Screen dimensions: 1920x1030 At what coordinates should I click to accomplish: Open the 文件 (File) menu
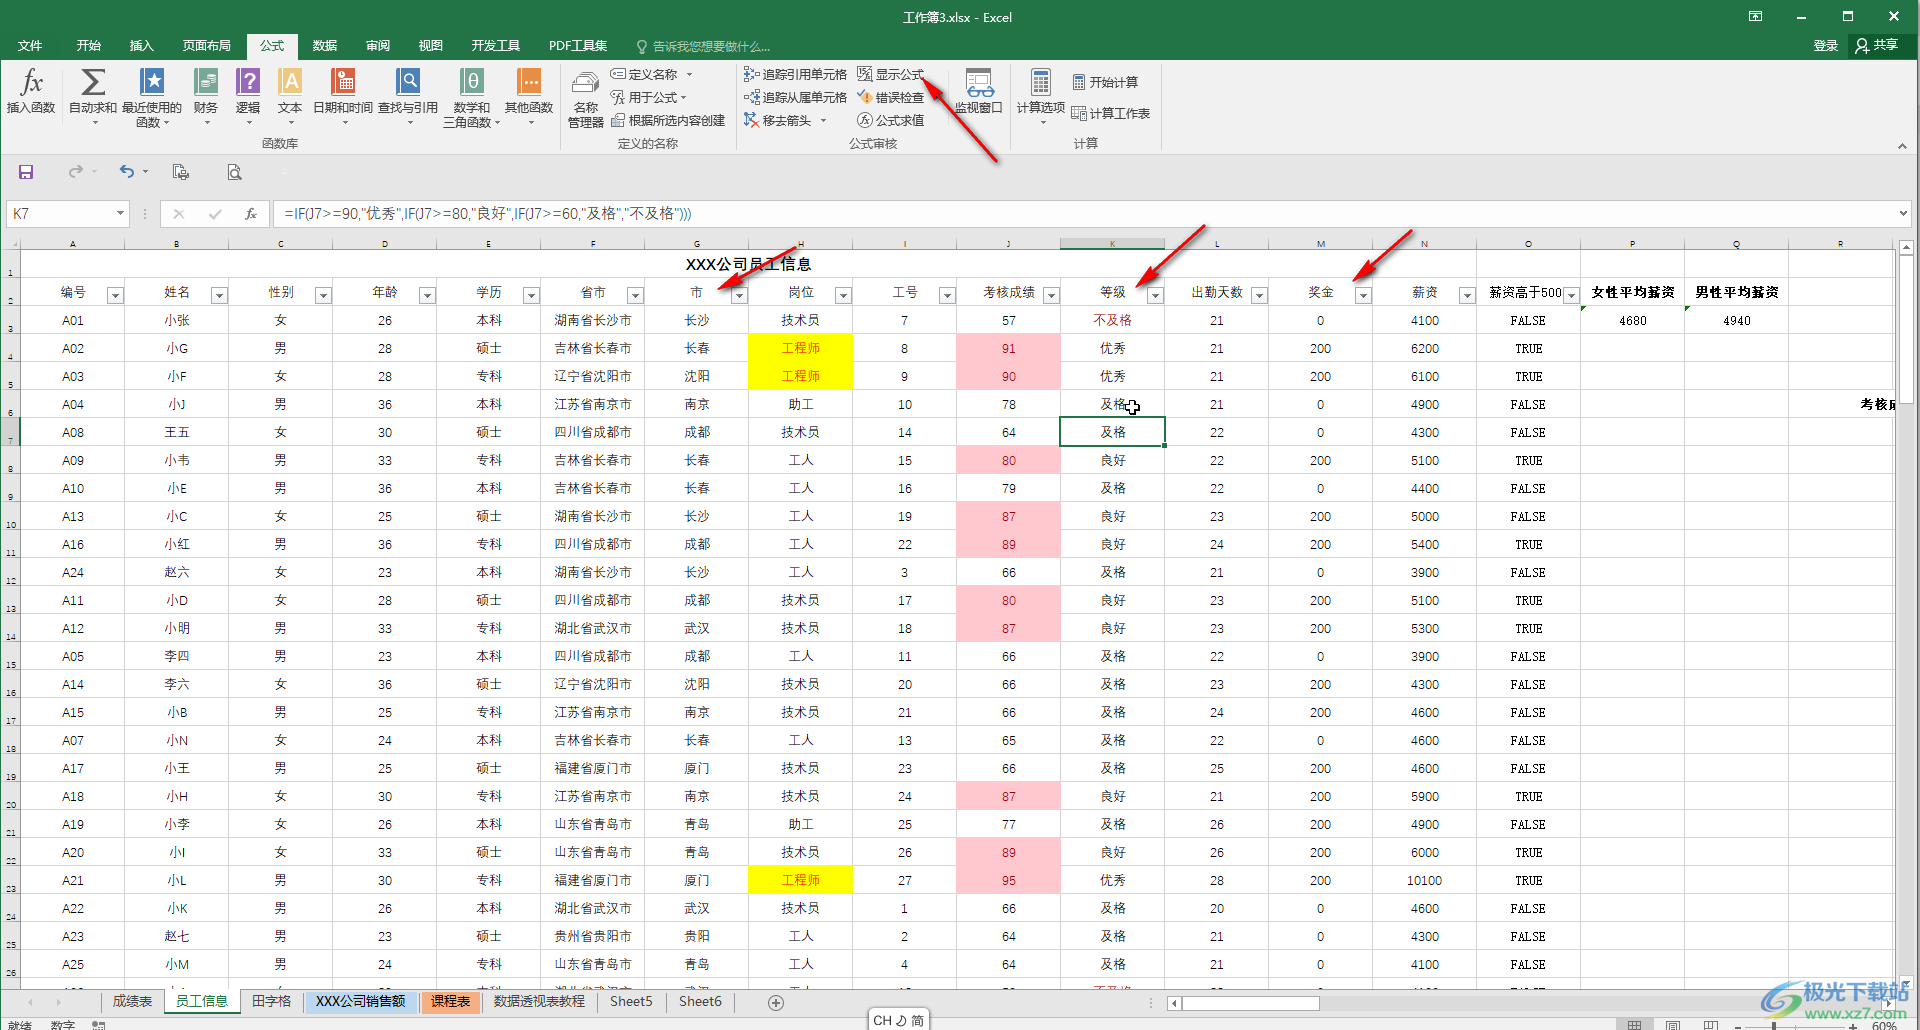[30, 46]
